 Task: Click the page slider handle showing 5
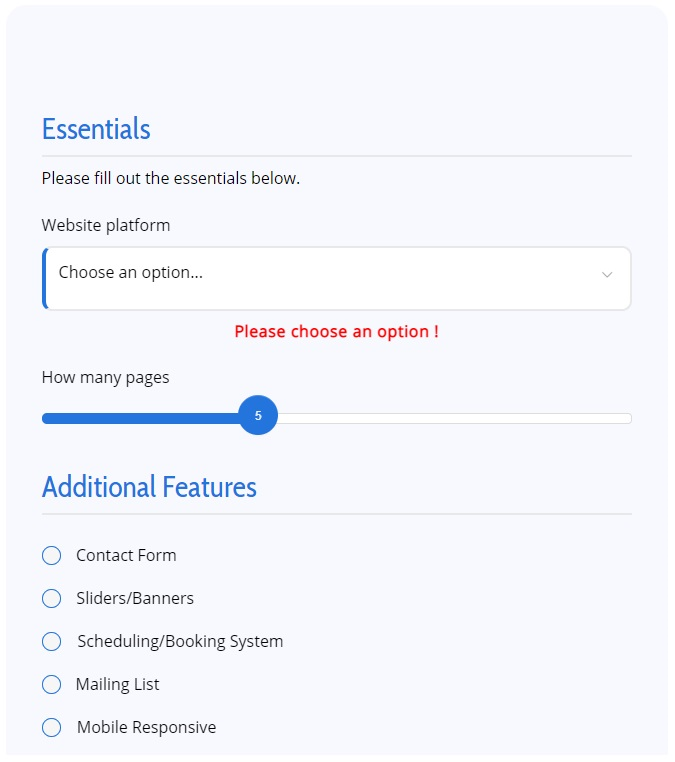(258, 416)
